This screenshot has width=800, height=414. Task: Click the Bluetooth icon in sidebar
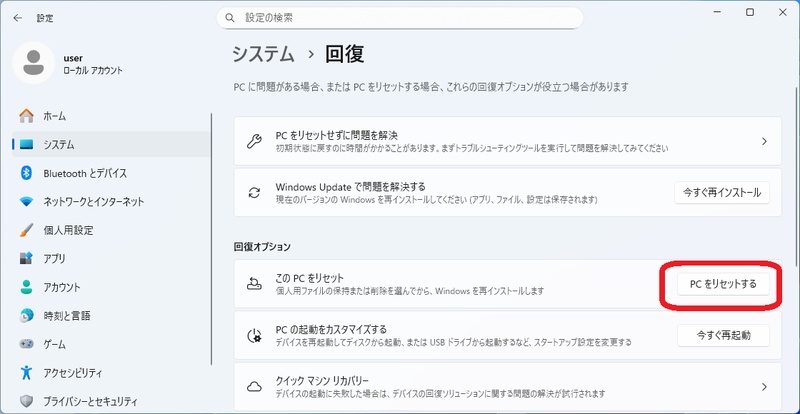coord(27,173)
